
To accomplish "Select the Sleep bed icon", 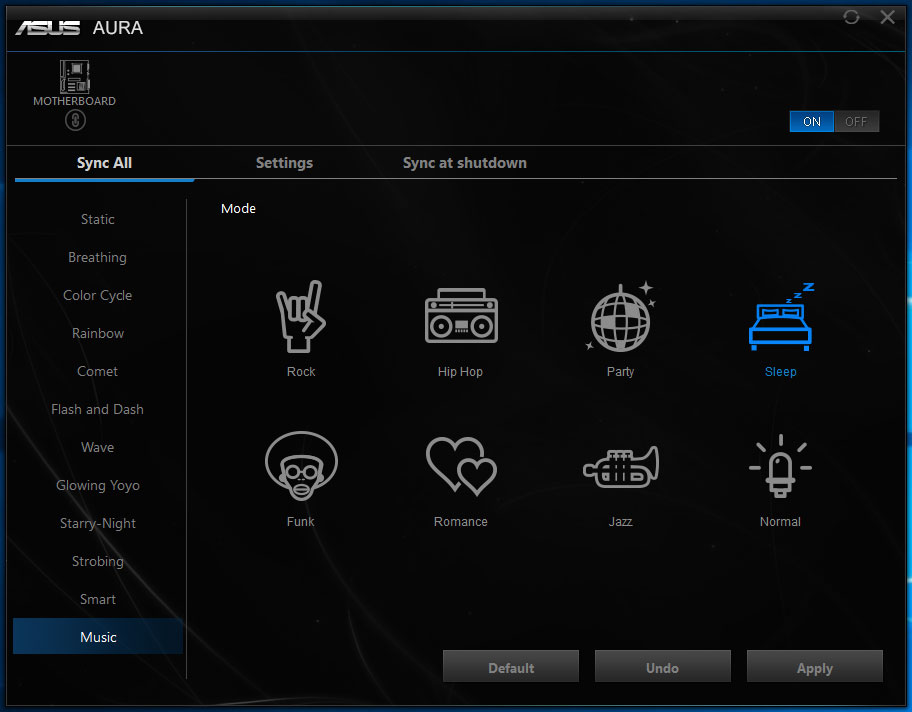I will [781, 317].
